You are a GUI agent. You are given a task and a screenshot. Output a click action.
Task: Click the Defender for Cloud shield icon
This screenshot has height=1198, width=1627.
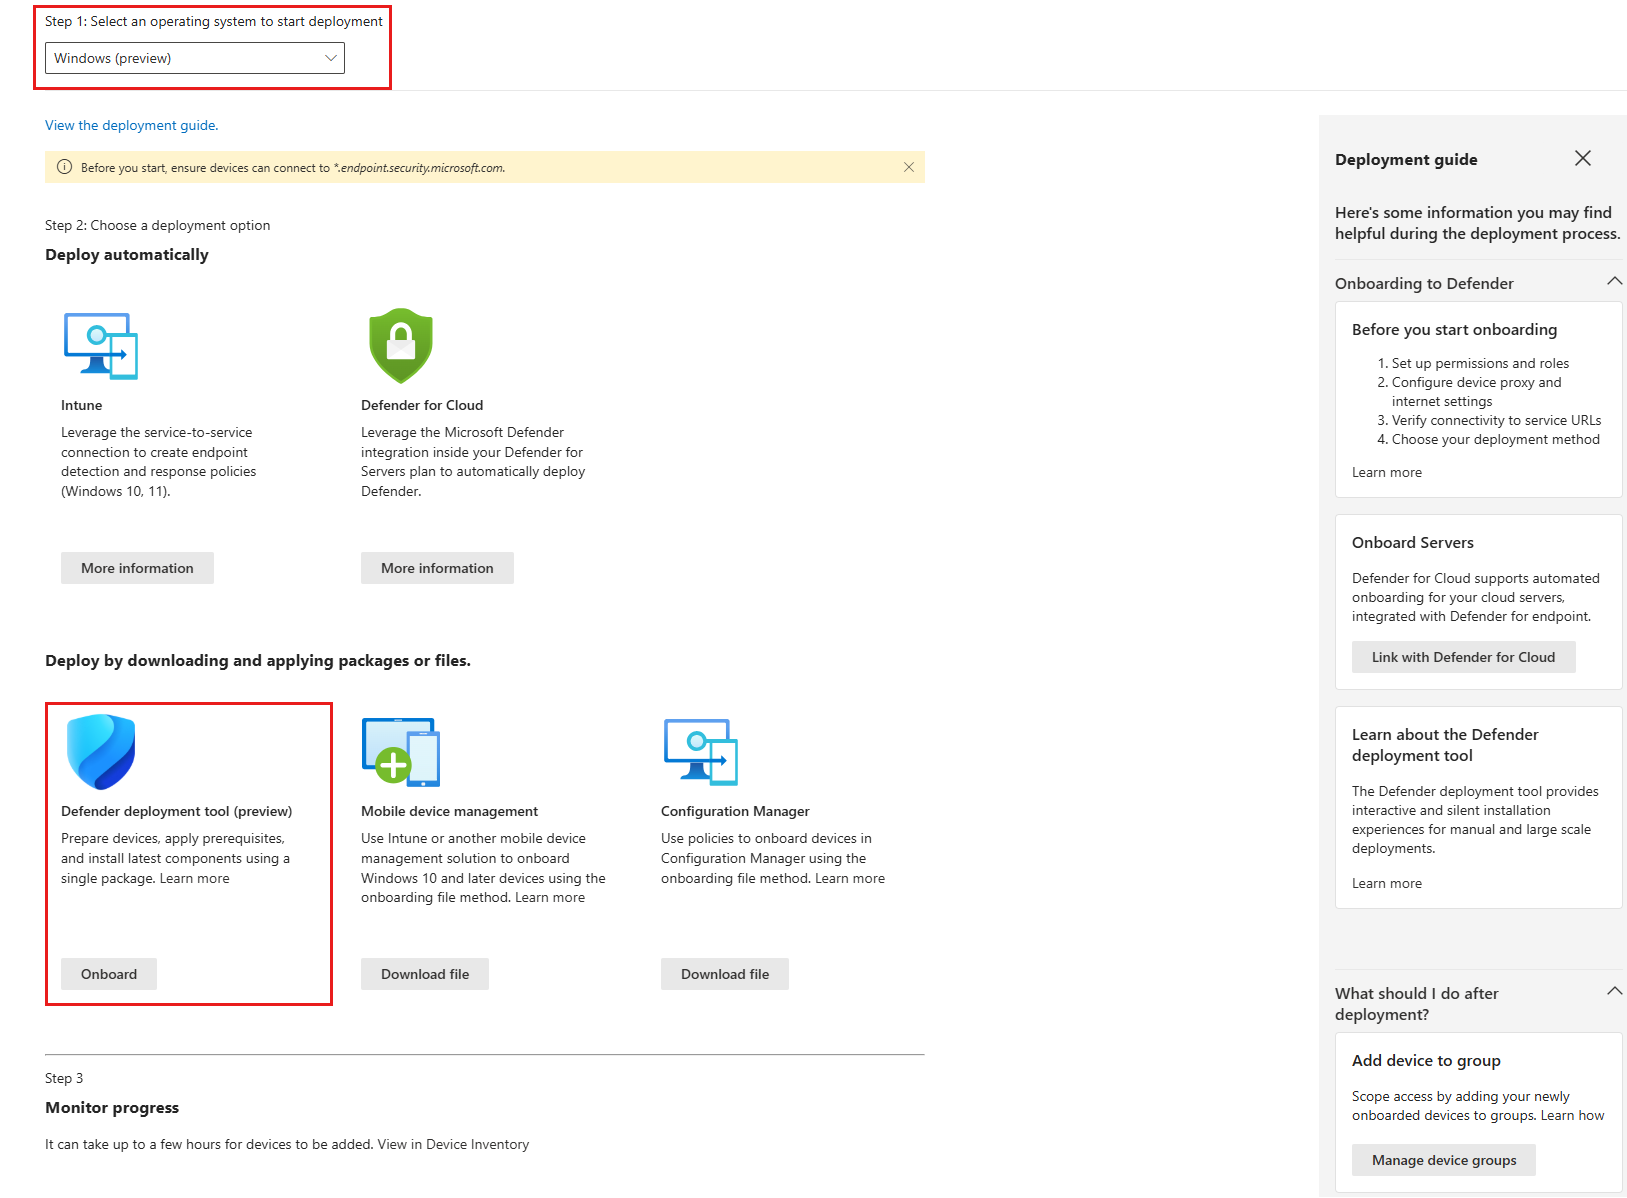tap(401, 346)
